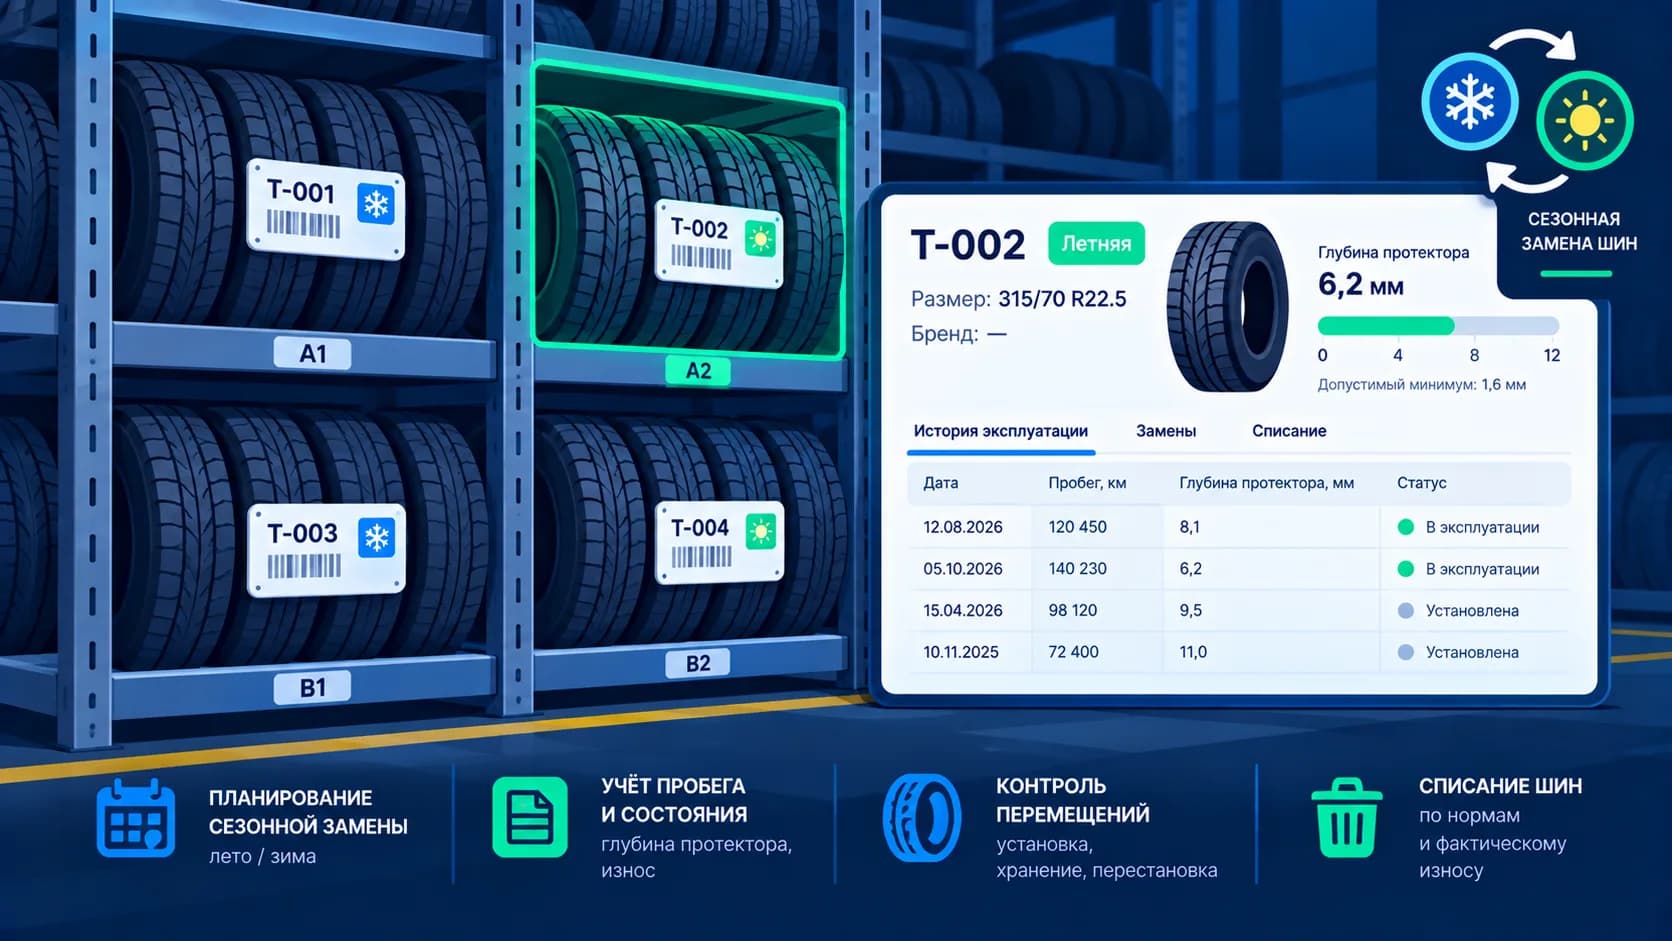The image size is (1672, 941).
Task: Click the tire size 315/70 R22.5
Action: coord(1062,299)
